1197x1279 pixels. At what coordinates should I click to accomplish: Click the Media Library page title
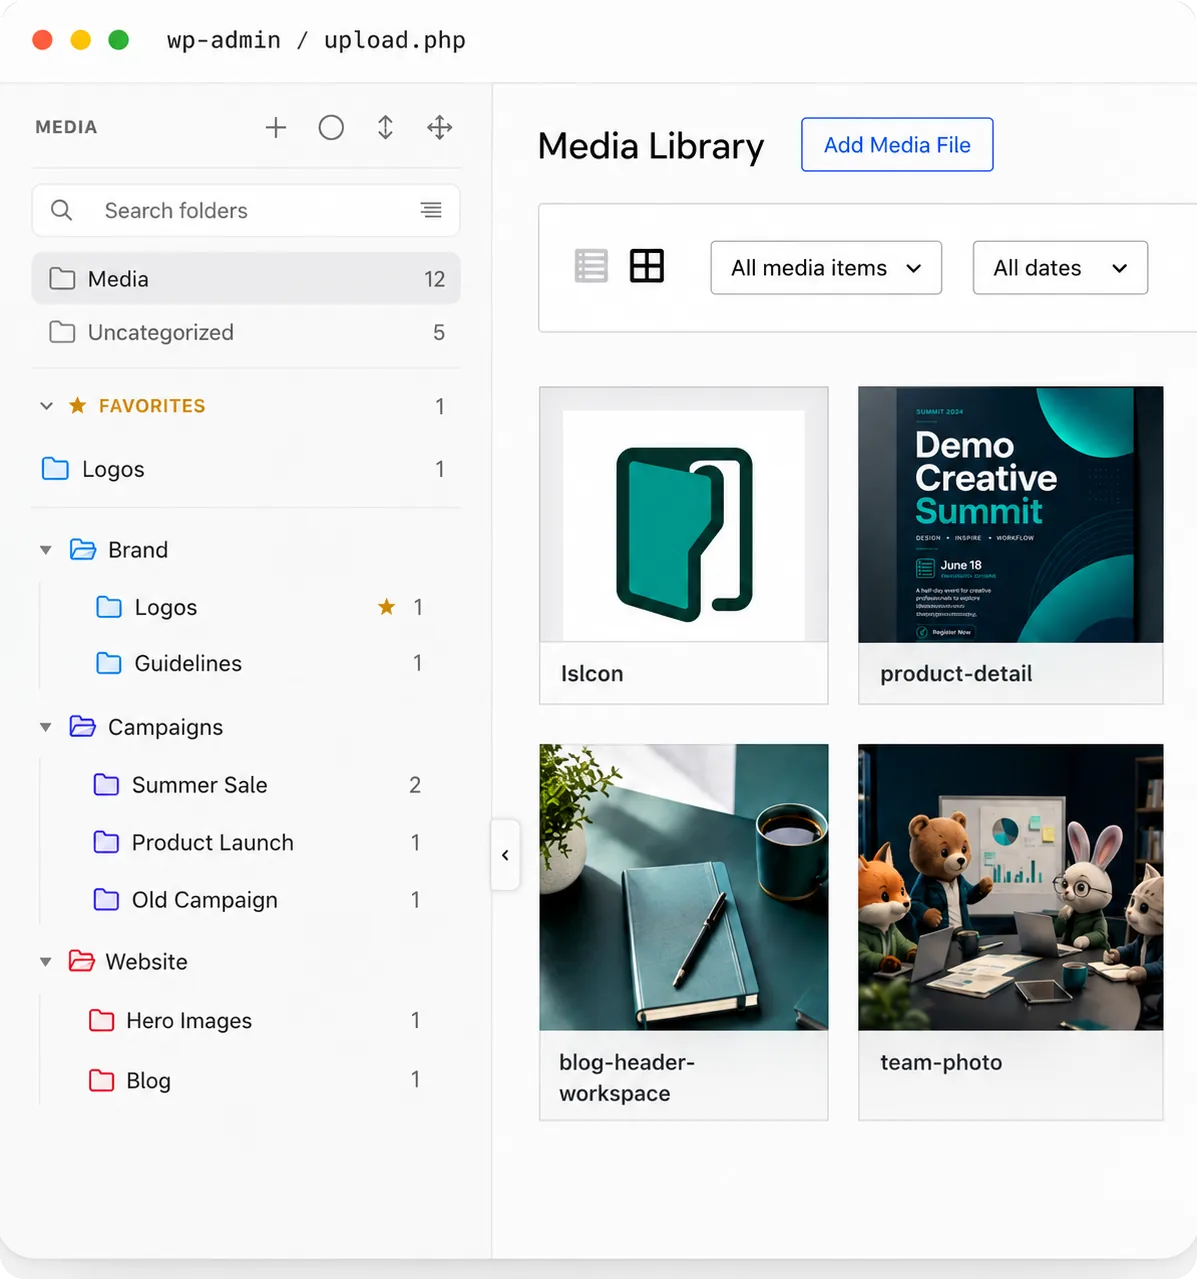[x=651, y=146]
